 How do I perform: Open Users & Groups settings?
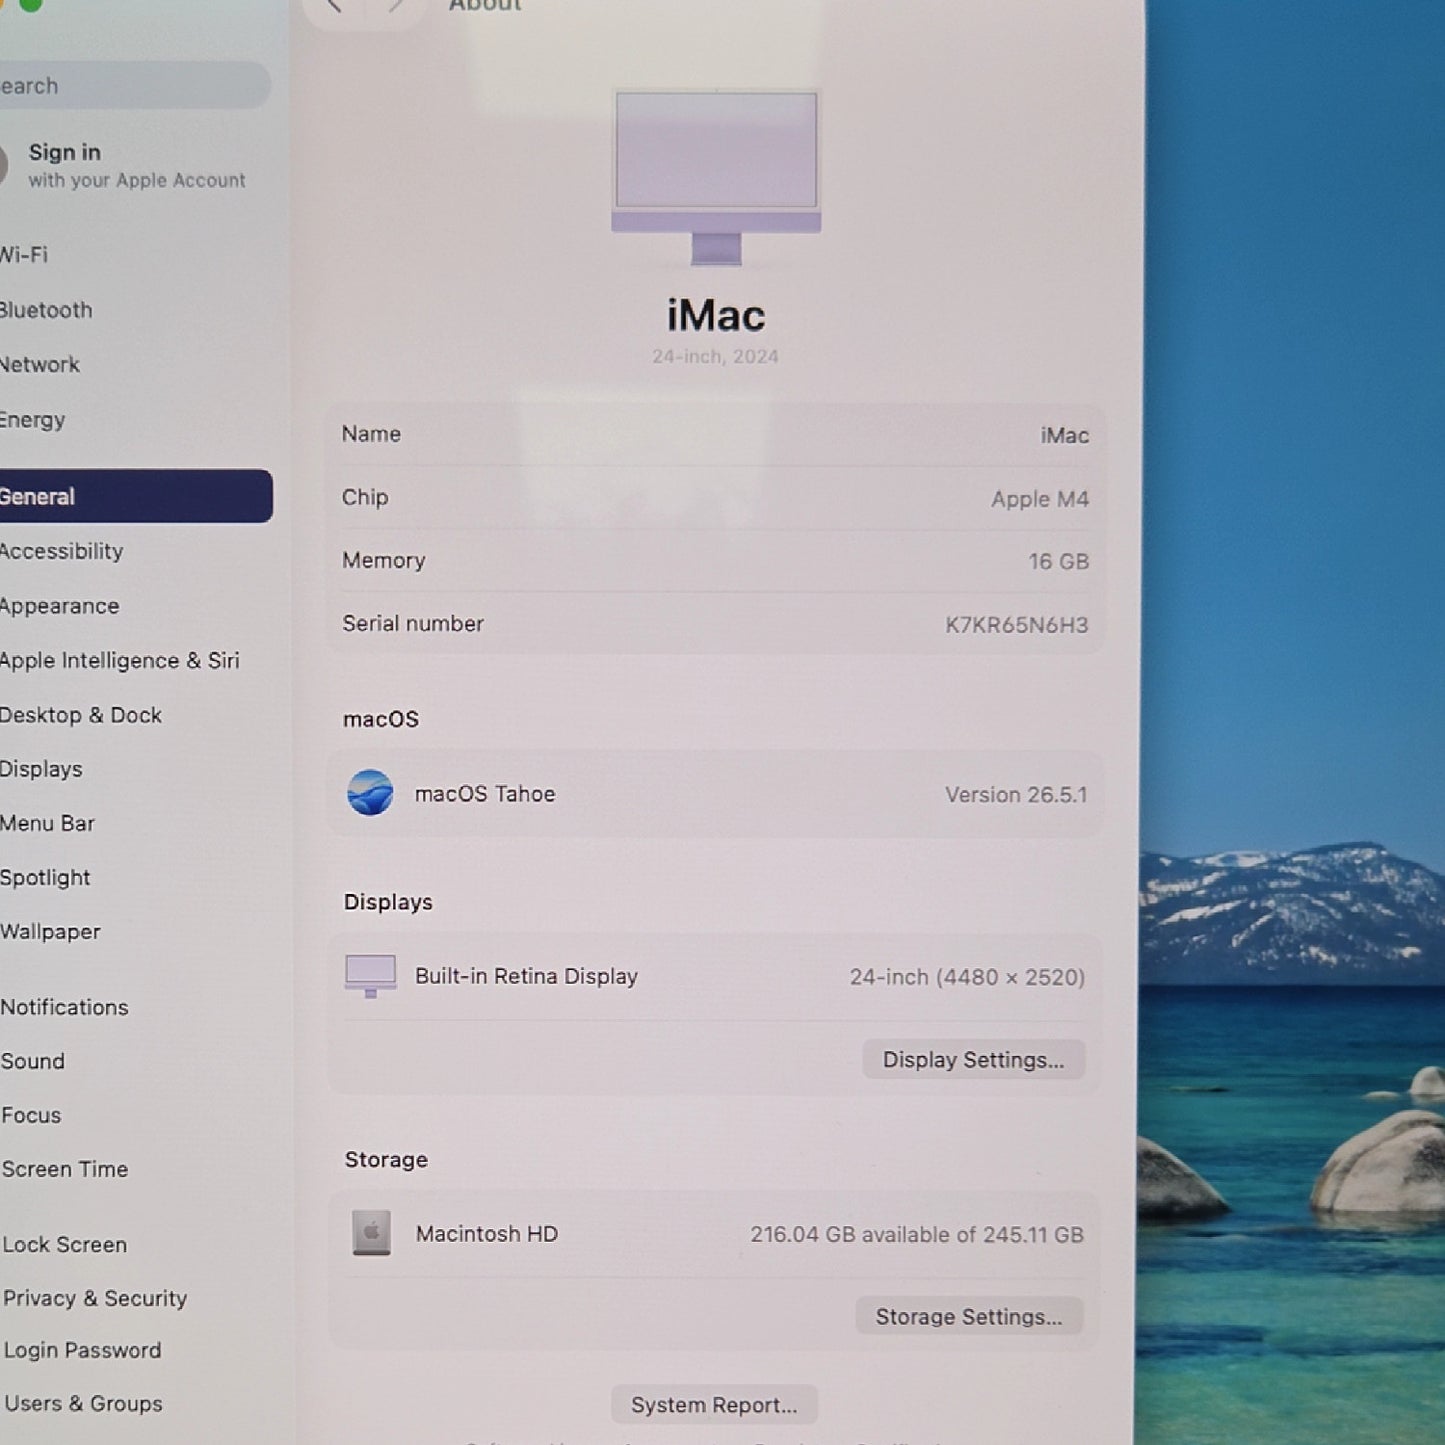click(83, 1404)
